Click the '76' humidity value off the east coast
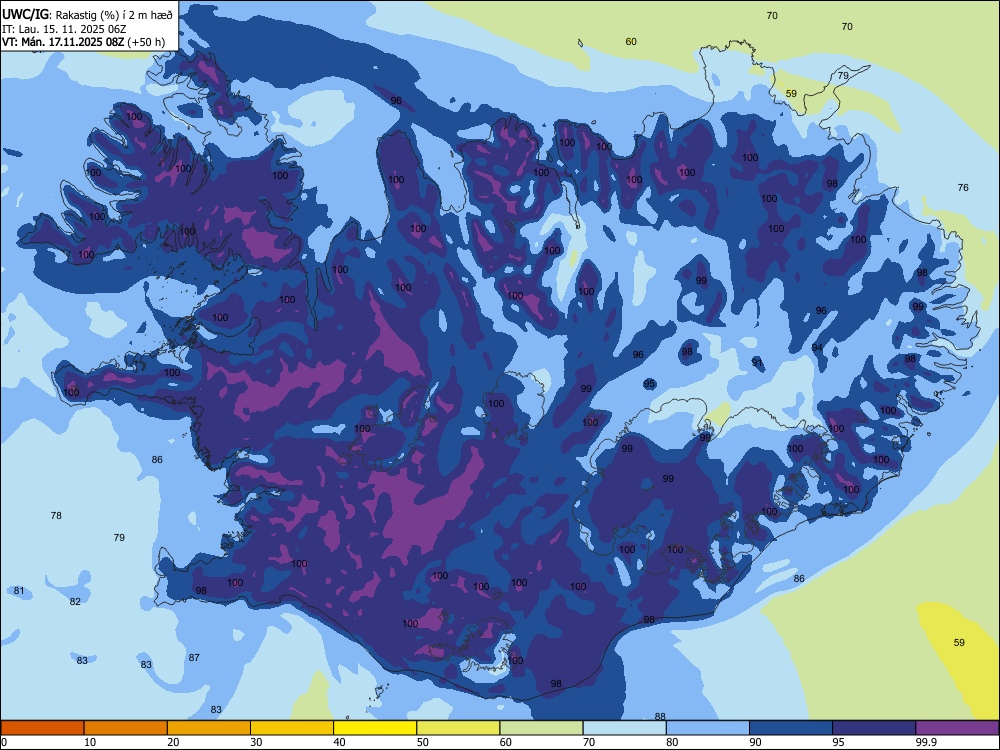 [x=963, y=187]
